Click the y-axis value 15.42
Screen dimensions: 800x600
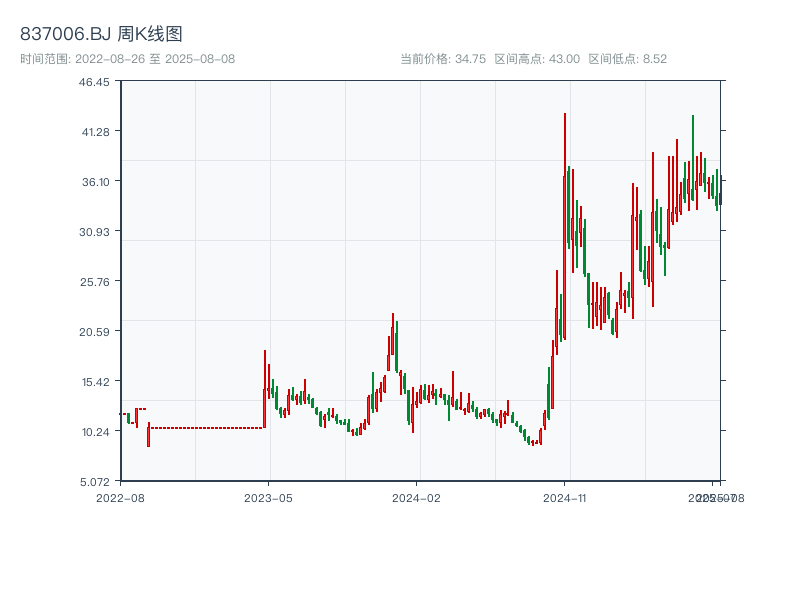click(x=96, y=382)
